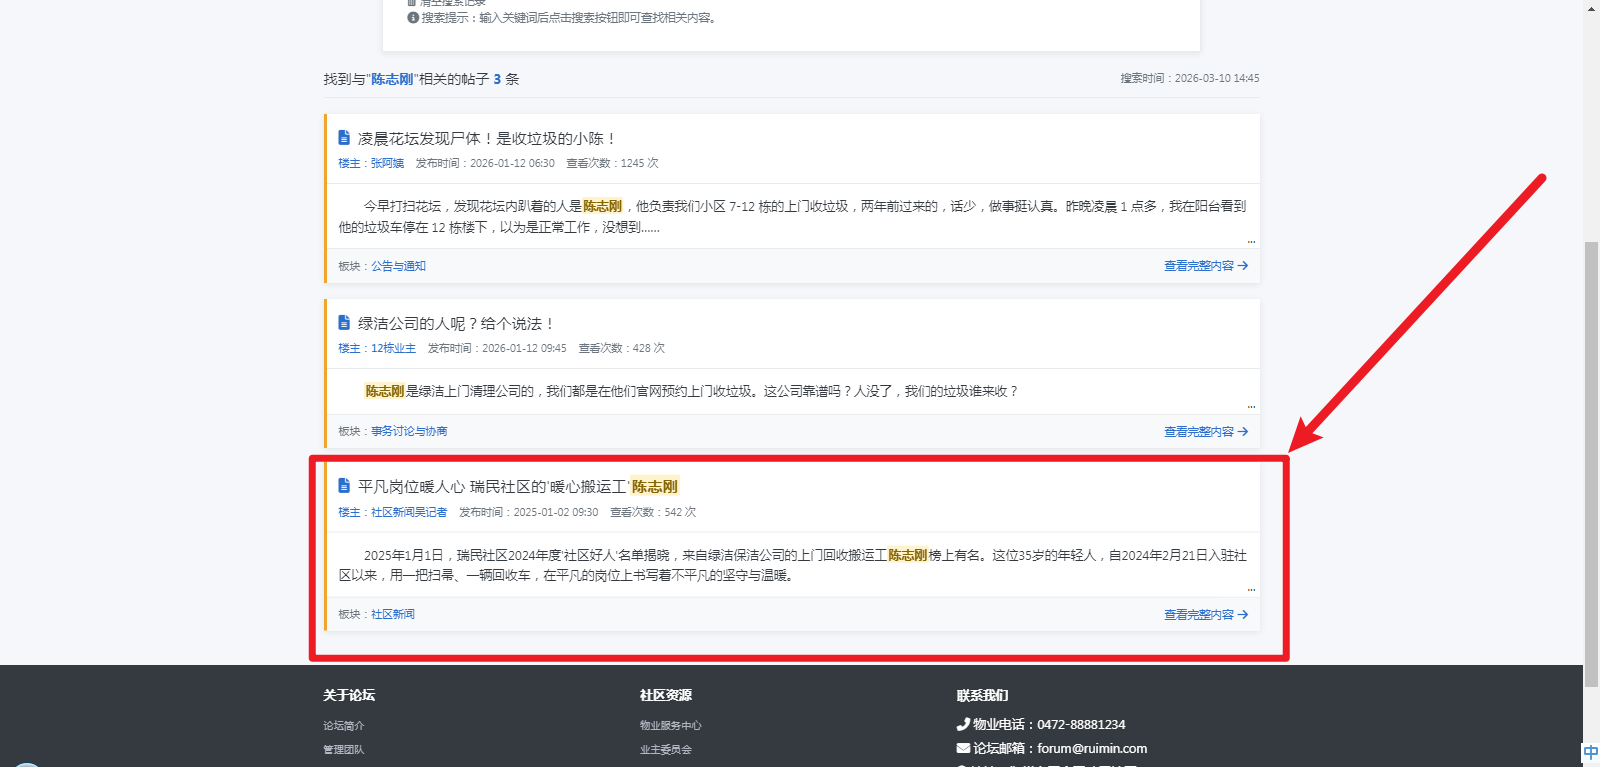Click the document icon beside 凌晨花坛发现尸体 post
The height and width of the screenshot is (767, 1600).
tap(344, 138)
